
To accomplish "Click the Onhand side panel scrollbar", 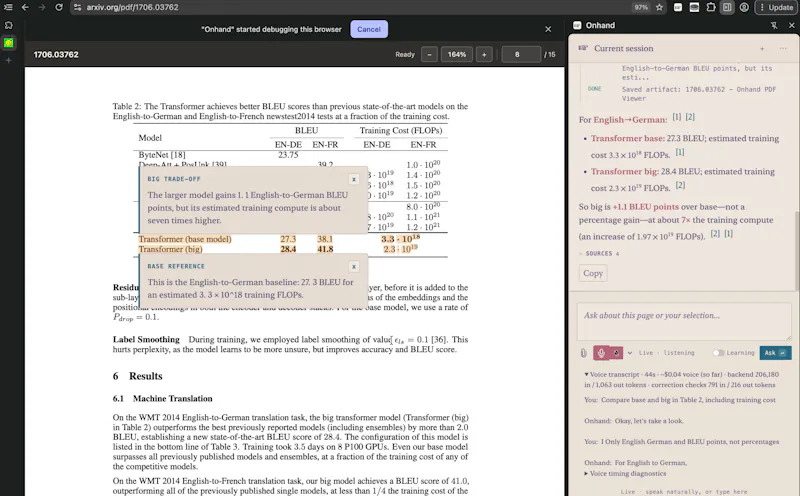I will tap(796, 250).
